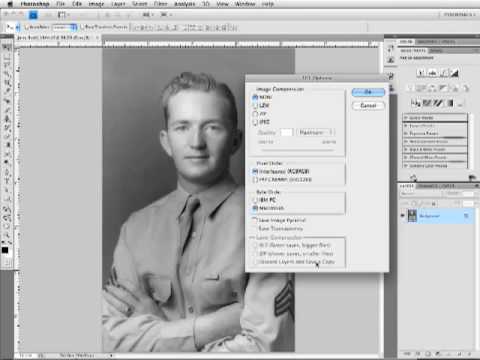
Task: Add a Posterize adjustment
Action: point(427,103)
